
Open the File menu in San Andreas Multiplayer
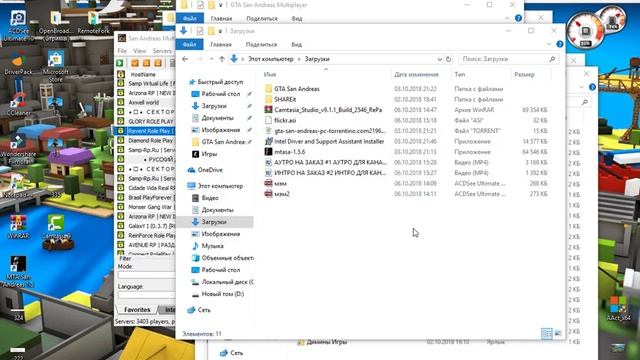click(122, 51)
